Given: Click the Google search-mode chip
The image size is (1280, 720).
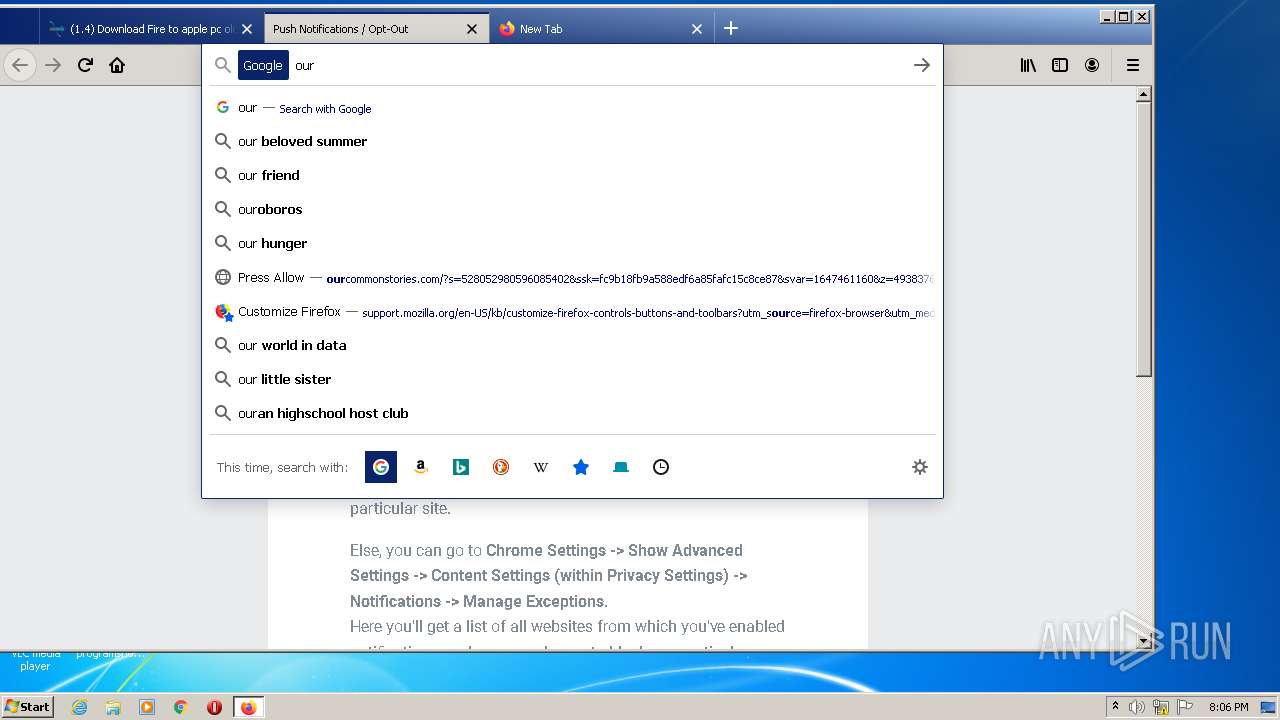Looking at the screenshot, I should point(263,65).
